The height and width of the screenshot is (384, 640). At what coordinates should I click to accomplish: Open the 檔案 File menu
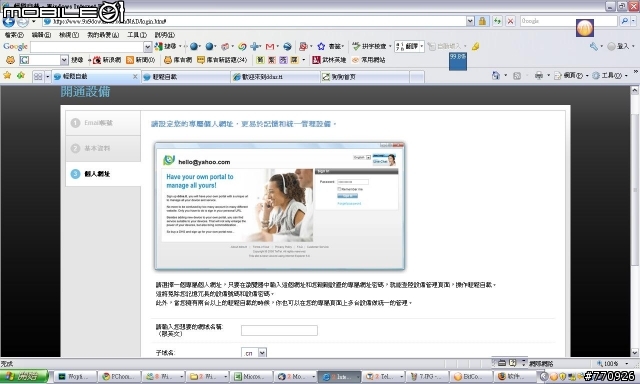point(14,35)
